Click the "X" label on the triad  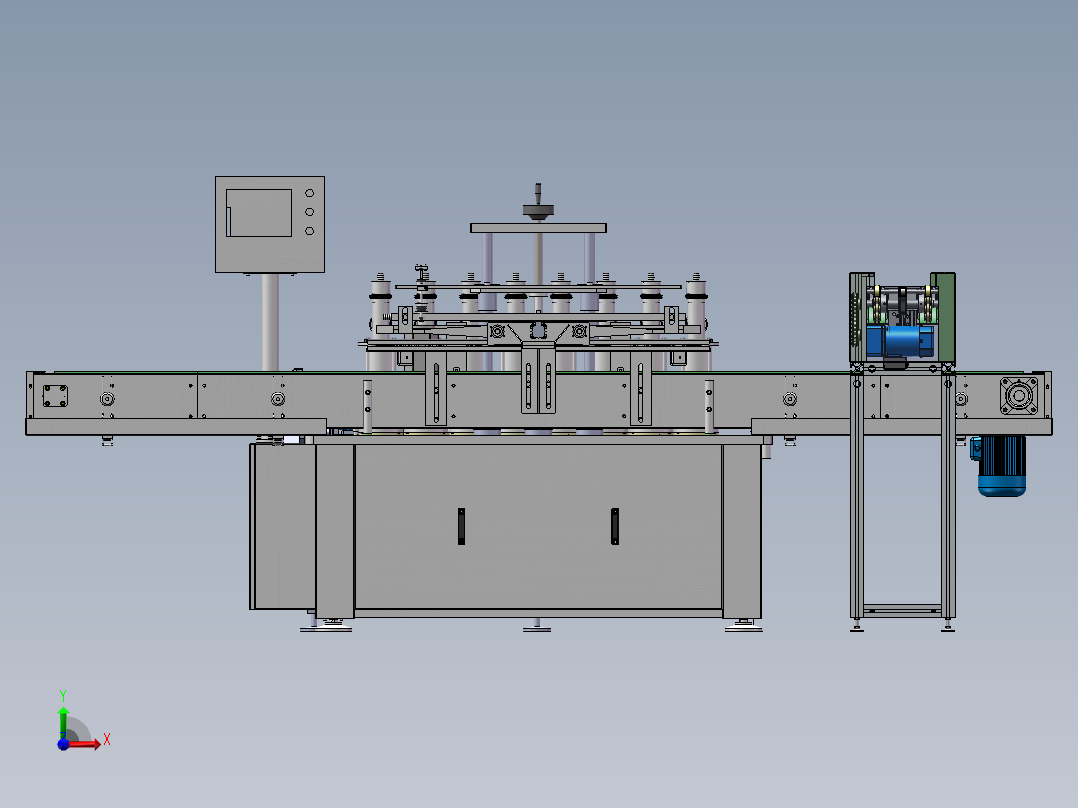pyautogui.click(x=107, y=740)
